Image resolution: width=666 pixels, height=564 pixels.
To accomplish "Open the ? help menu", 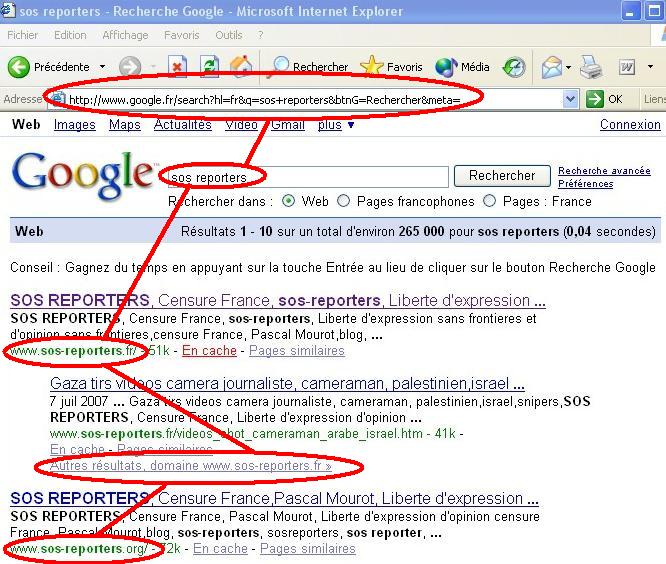I will tap(260, 35).
